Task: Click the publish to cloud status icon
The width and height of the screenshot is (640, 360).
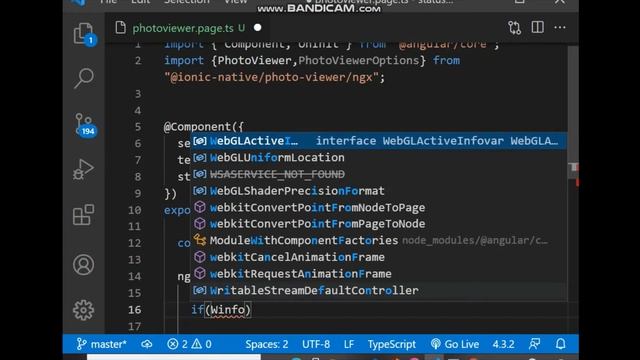Action: (x=147, y=344)
